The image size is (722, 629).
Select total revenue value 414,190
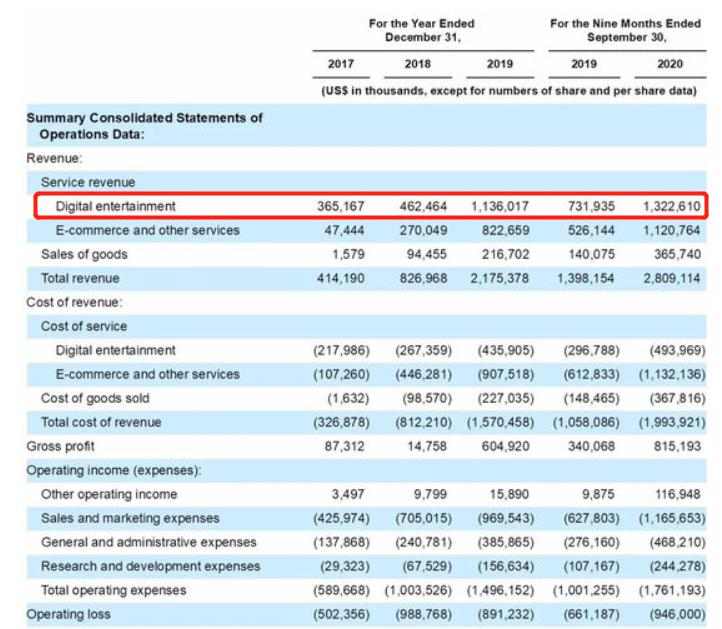(x=340, y=278)
